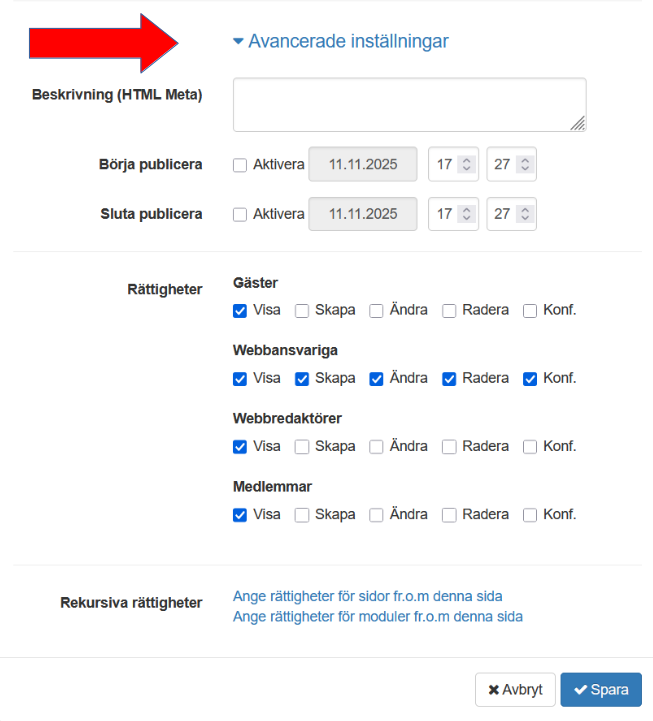Screen dimensions: 653x721
Task: Click the Börja publicera date field
Action: point(363,165)
